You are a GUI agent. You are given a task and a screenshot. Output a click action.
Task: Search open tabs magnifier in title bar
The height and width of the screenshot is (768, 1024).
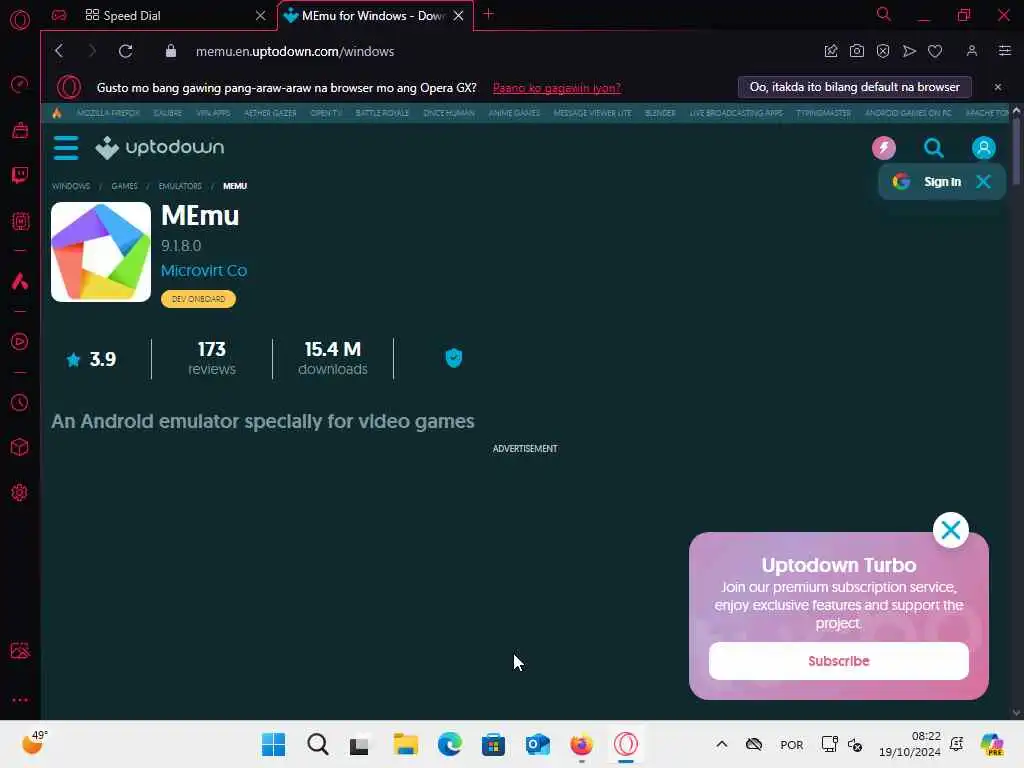click(884, 14)
